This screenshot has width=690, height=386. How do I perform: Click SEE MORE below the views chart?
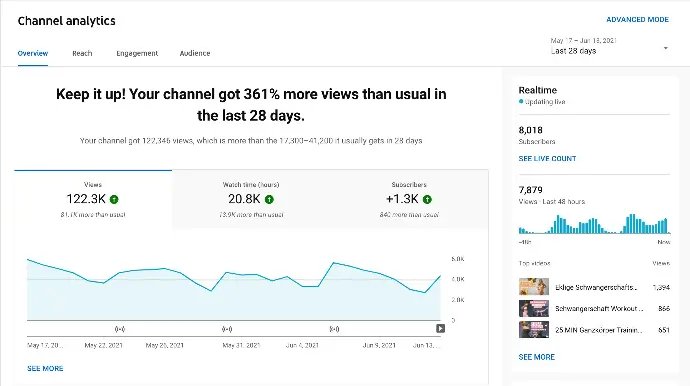point(45,368)
